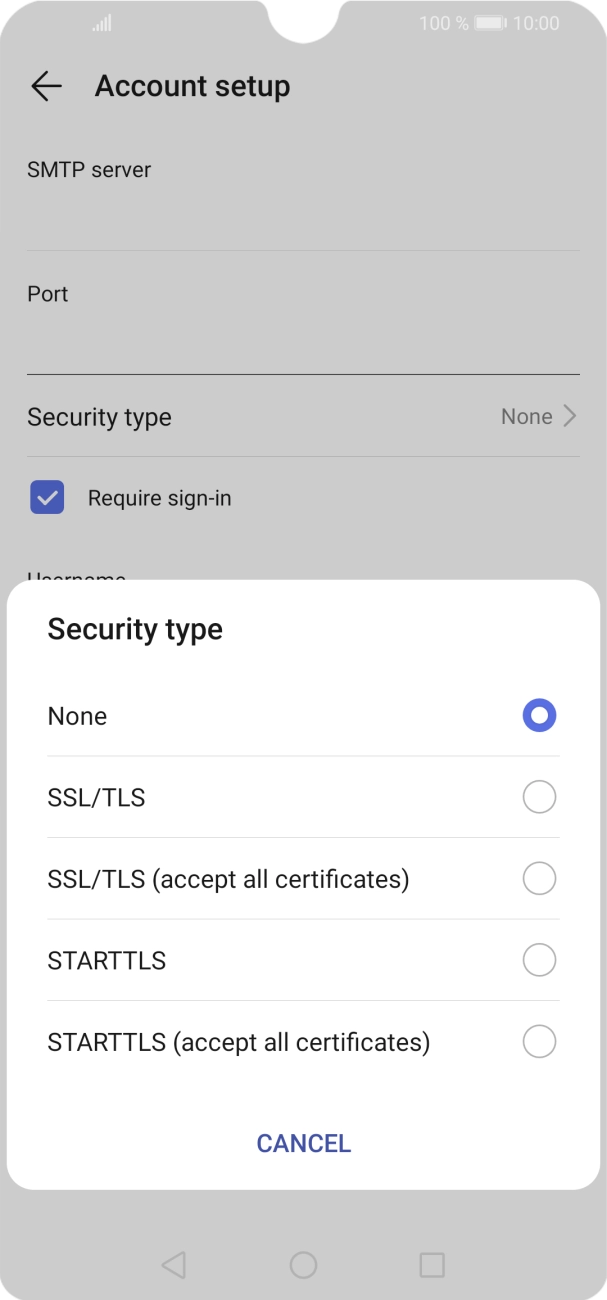Tap the recent apps square button
Screen dimensions: 607x1300
[432, 1265]
